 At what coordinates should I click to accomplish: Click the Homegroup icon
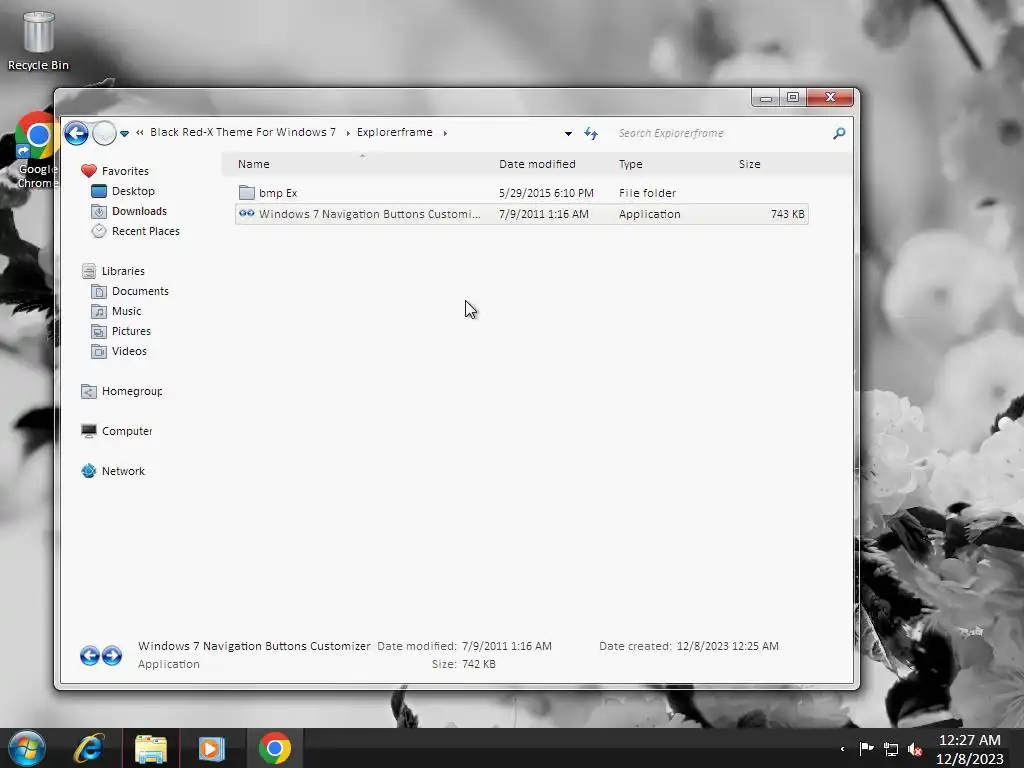pos(89,391)
